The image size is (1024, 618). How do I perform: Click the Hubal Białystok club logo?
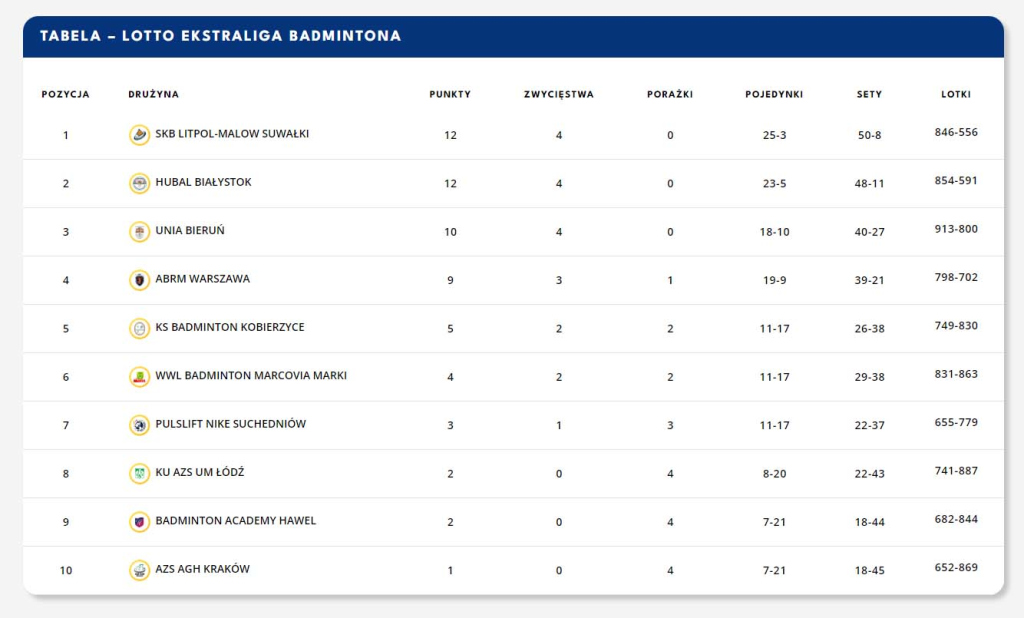tap(140, 183)
